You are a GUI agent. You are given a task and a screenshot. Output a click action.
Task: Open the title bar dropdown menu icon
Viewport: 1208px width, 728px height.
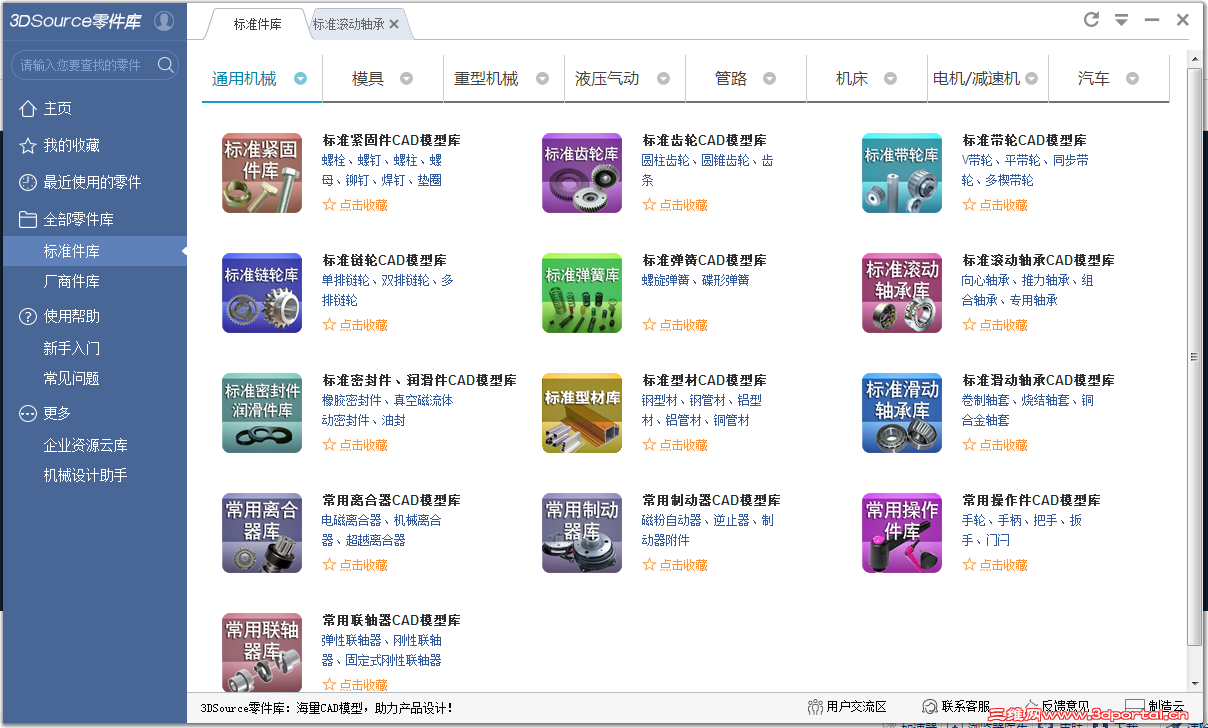coord(1122,19)
